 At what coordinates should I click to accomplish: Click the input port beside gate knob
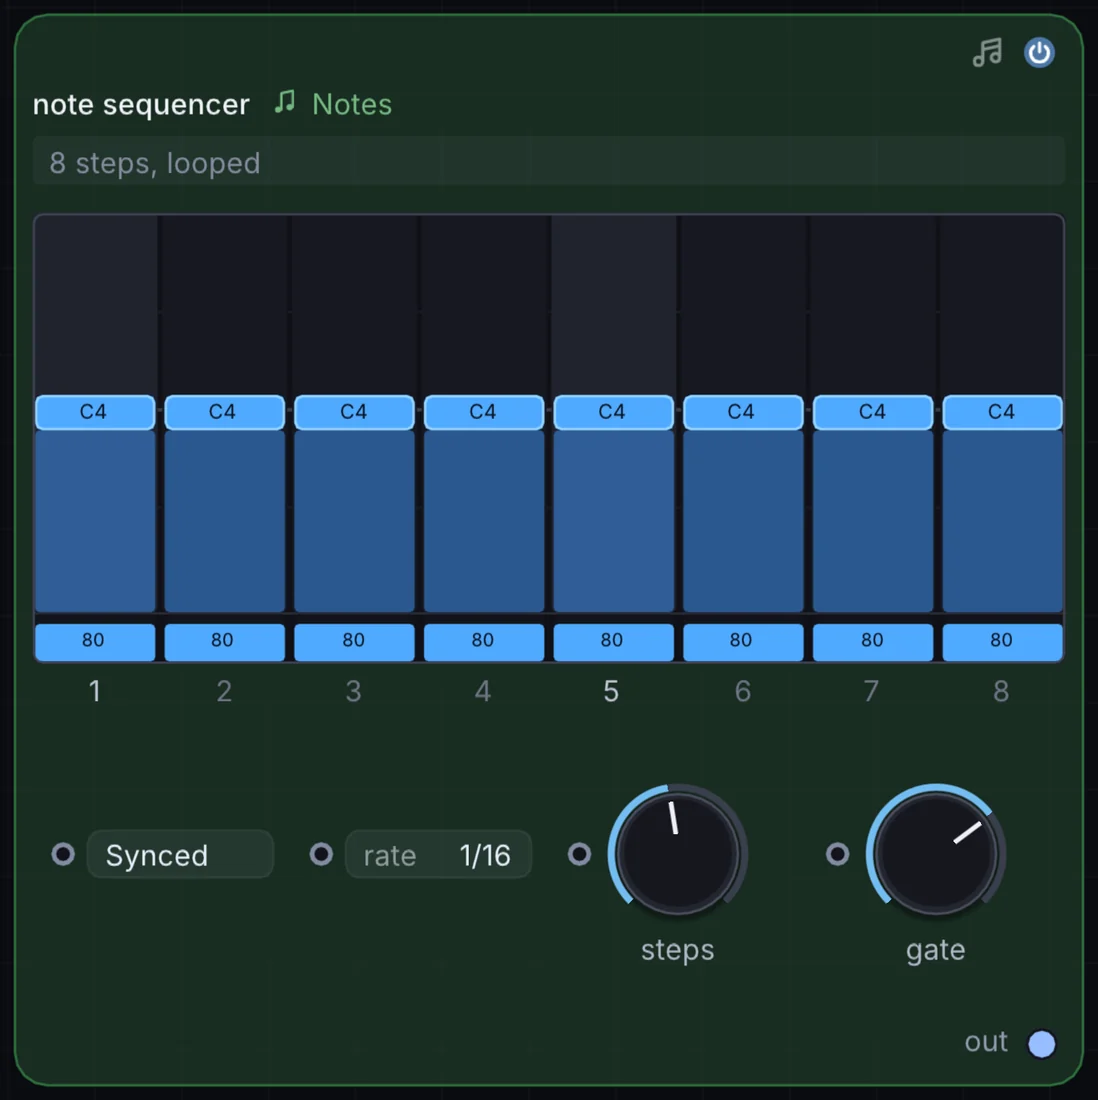click(837, 854)
